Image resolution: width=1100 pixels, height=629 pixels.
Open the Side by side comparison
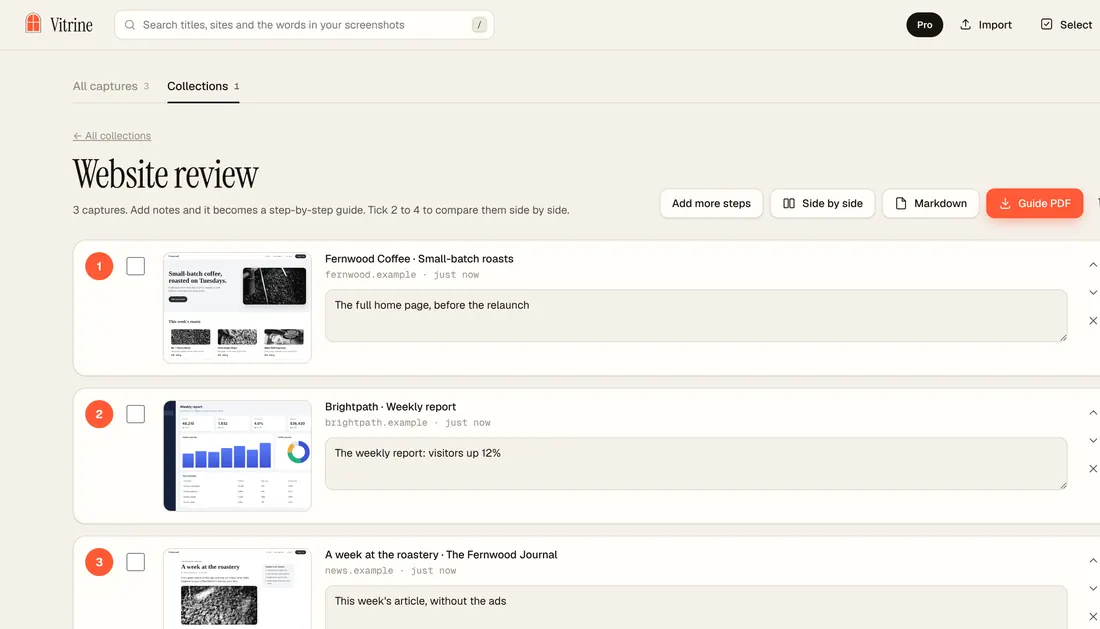822,203
